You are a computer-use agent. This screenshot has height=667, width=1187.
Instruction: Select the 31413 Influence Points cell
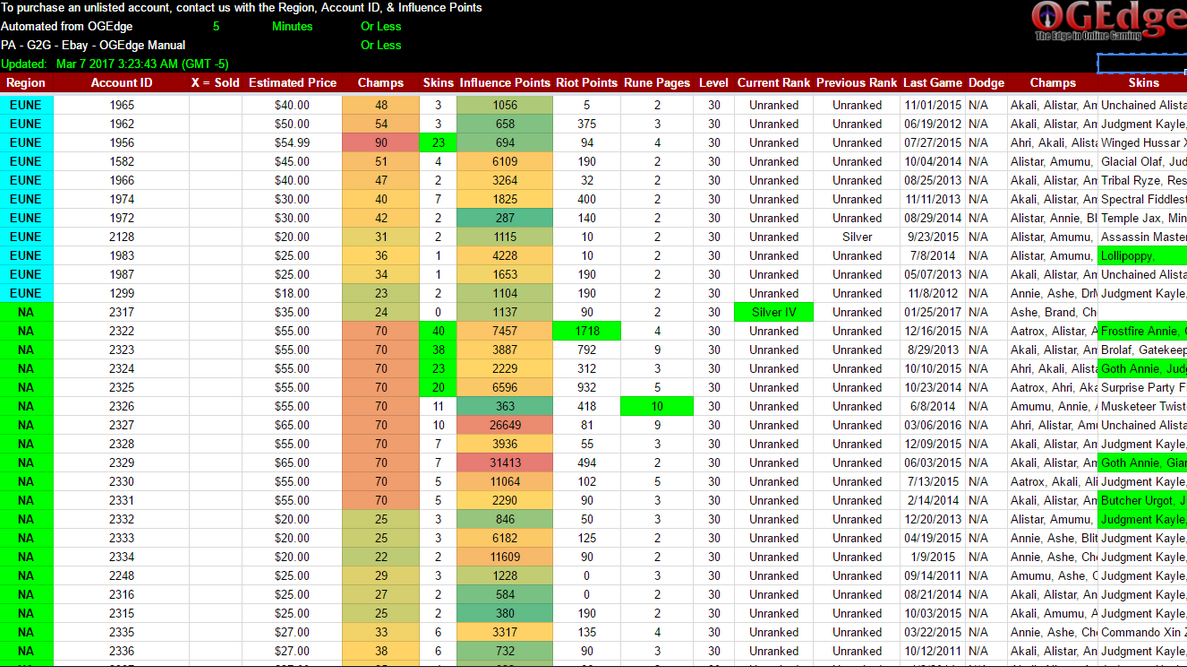(505, 463)
